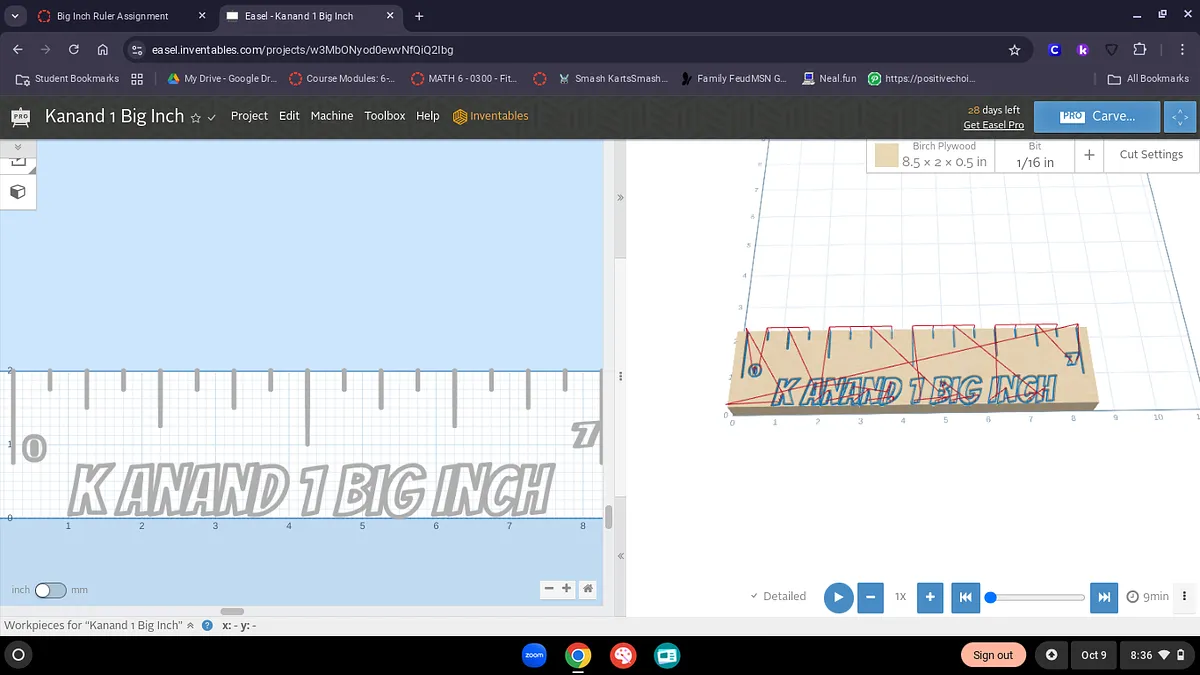Toggle the Detailed preview option
Image resolution: width=1200 pixels, height=675 pixels.
pyautogui.click(x=778, y=596)
